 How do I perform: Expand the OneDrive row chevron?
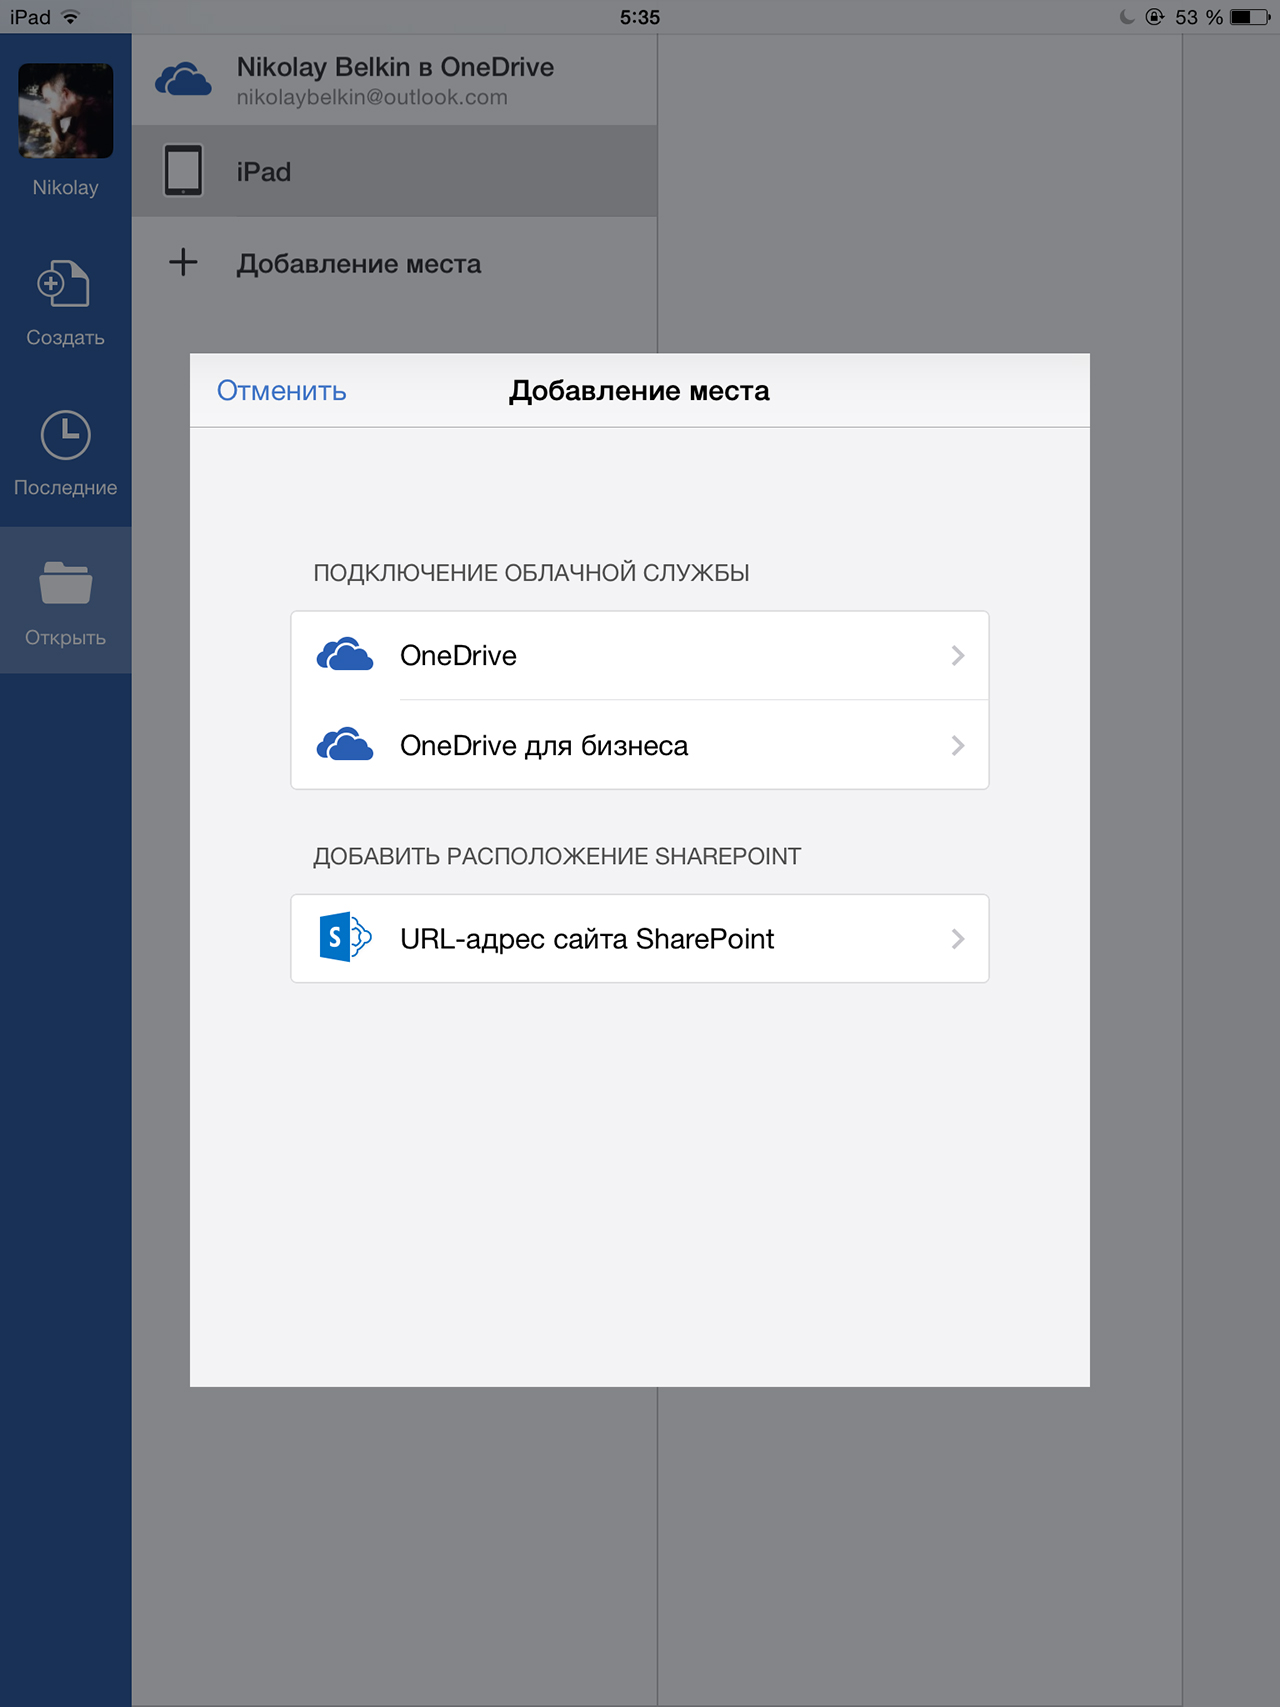(x=958, y=655)
